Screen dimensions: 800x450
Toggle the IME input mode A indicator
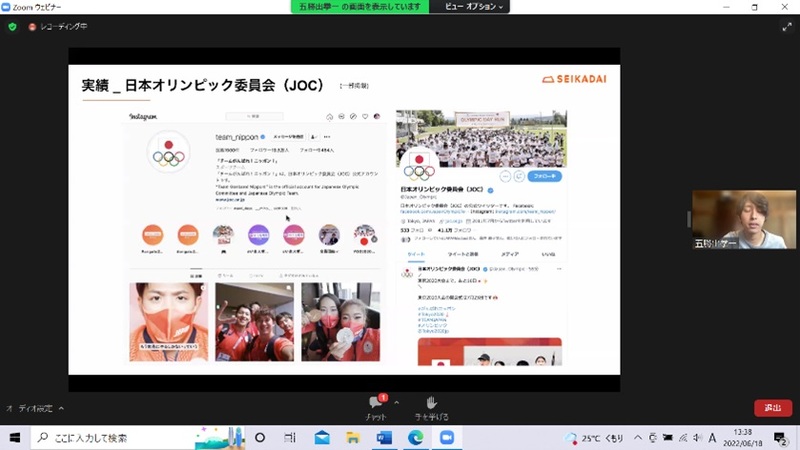pos(712,438)
